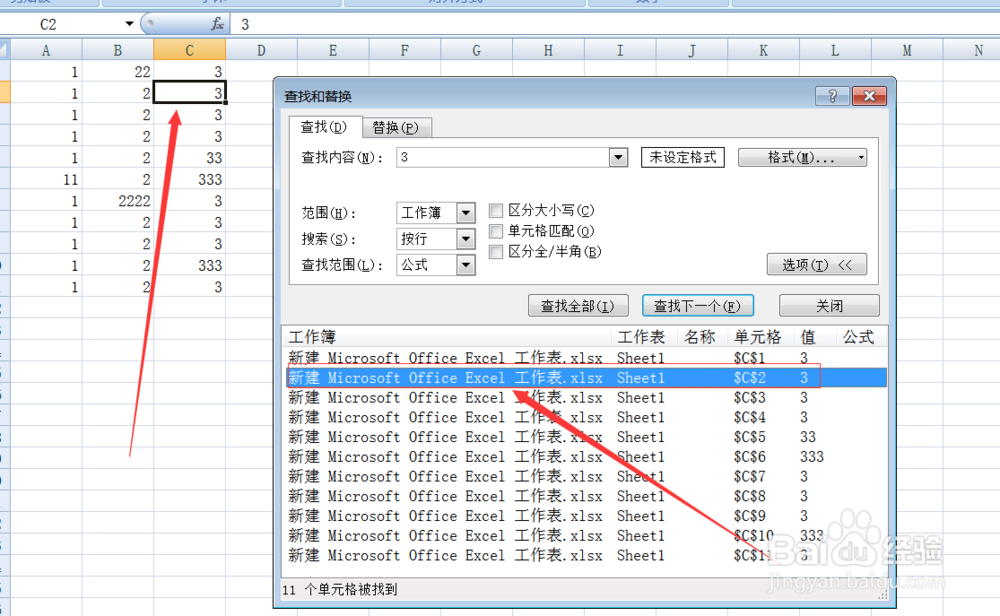Switch to the 替换(P) tab
This screenshot has height=616, width=1000.
[x=396, y=128]
